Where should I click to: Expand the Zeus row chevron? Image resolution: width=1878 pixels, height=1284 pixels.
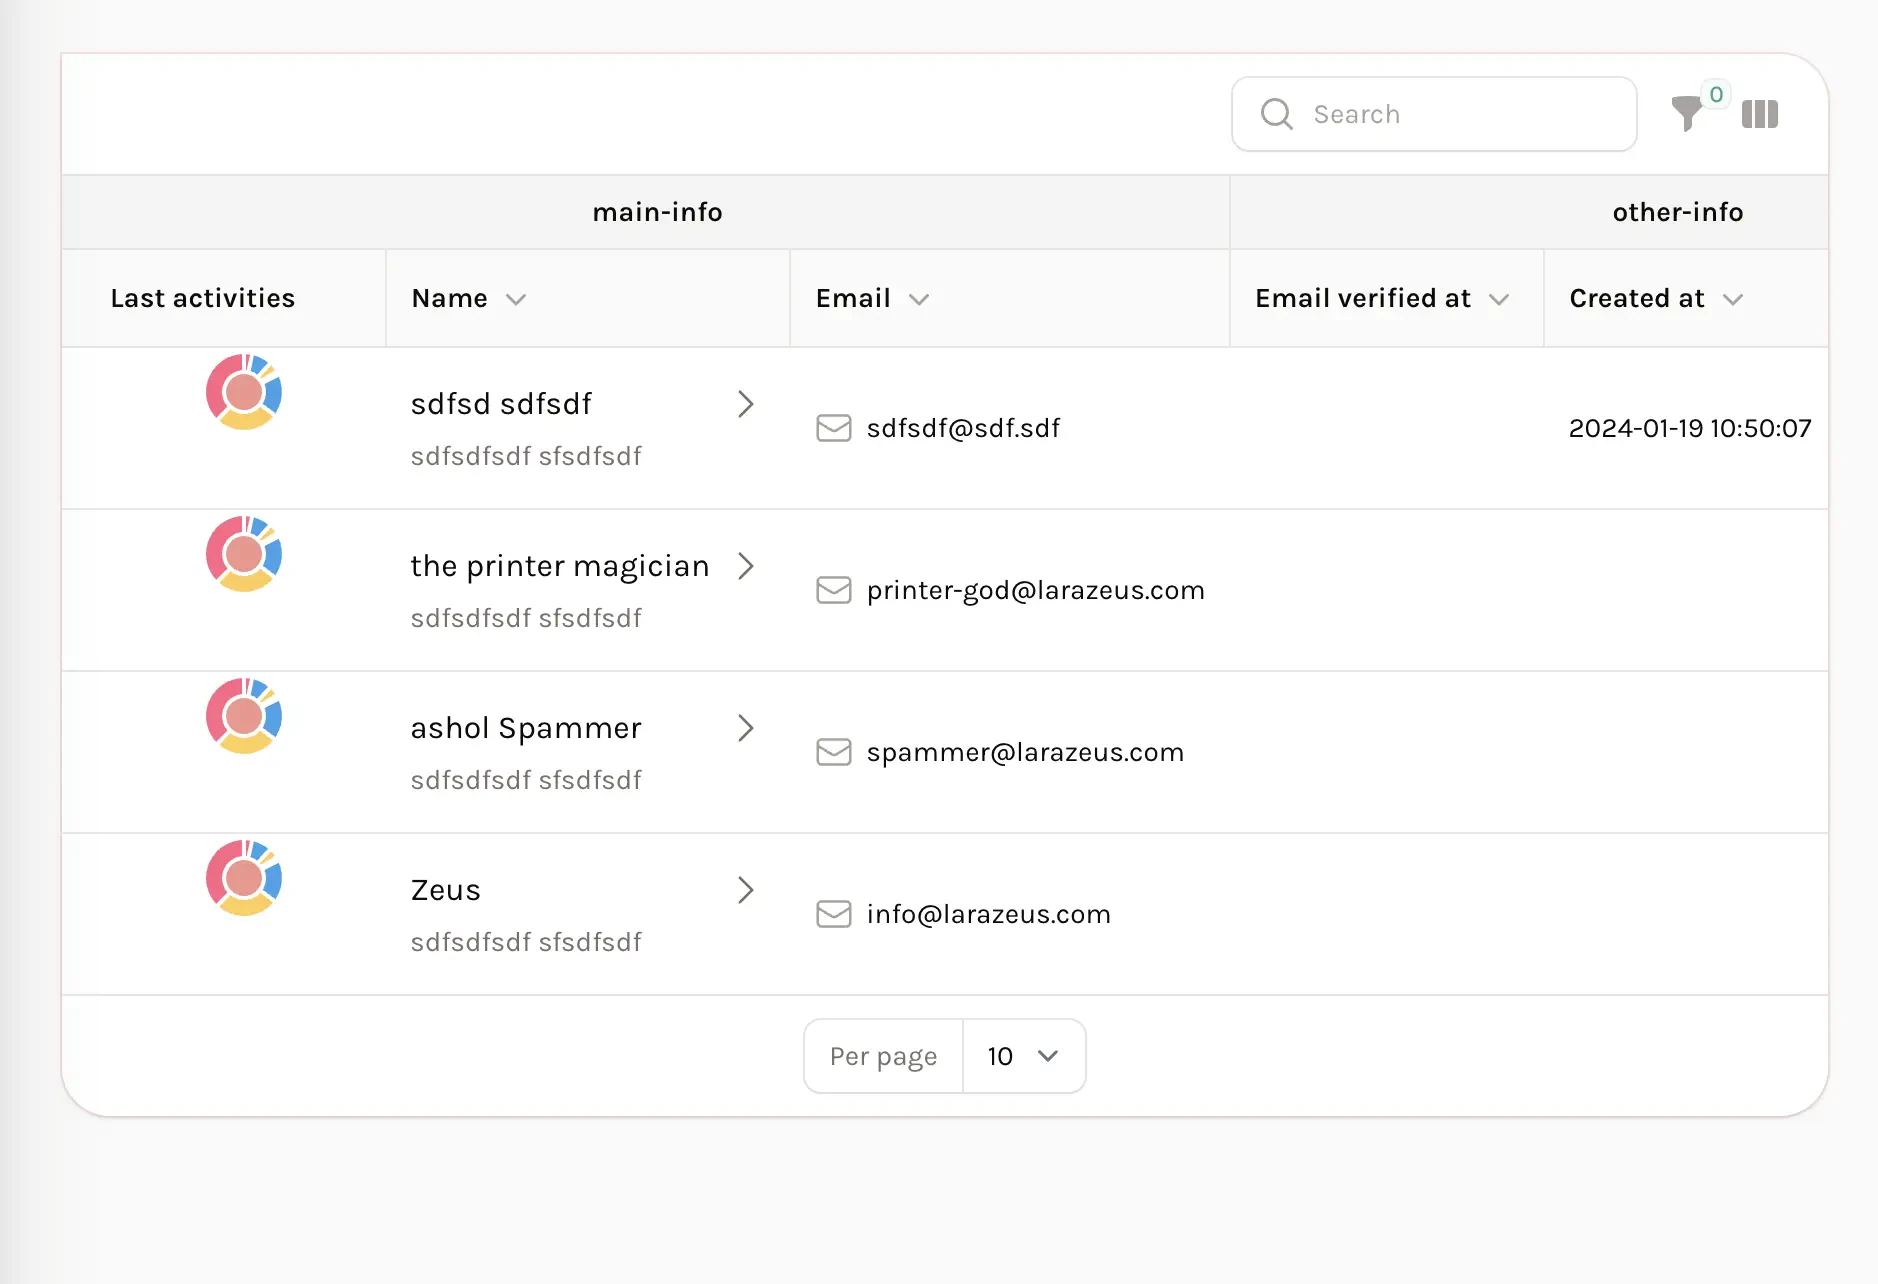(745, 890)
